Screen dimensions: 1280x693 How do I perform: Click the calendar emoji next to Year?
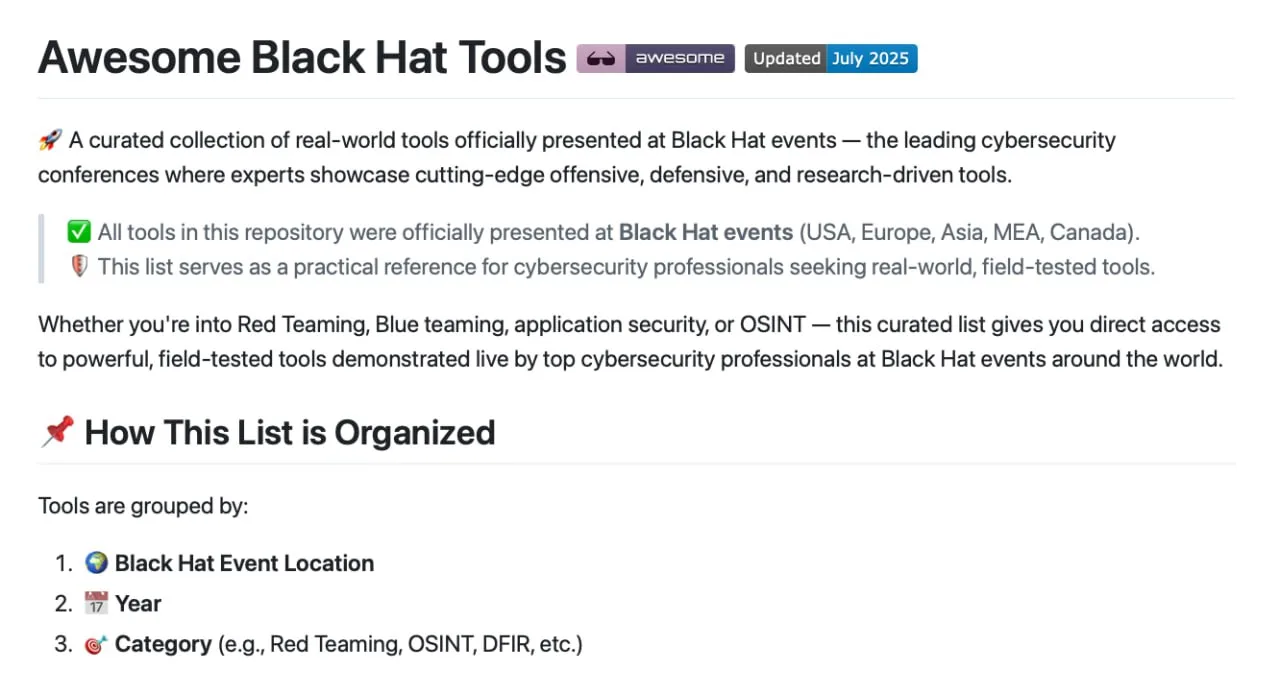(96, 604)
